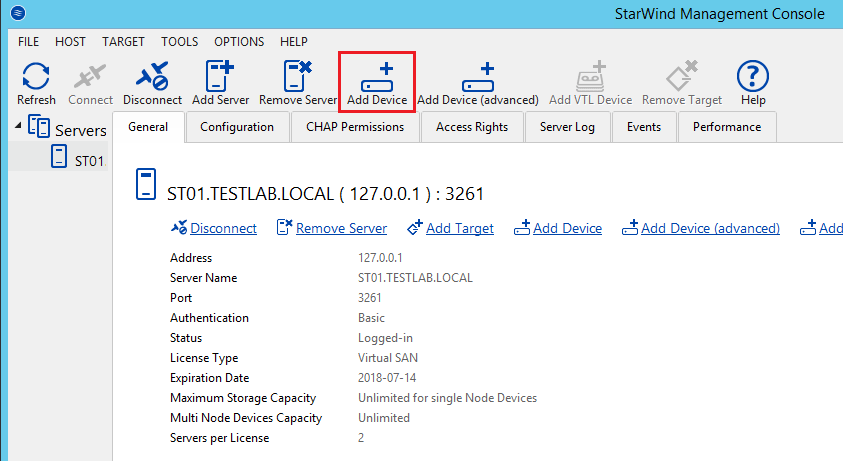843x461 pixels.
Task: Open the HELP menu
Action: pos(294,41)
